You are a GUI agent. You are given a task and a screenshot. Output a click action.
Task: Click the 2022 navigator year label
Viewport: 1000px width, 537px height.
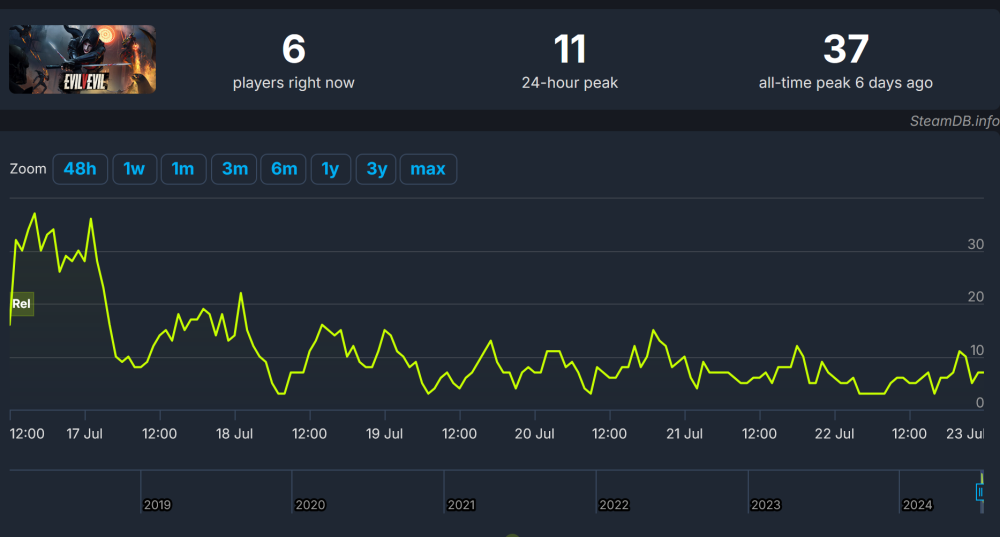(x=613, y=505)
